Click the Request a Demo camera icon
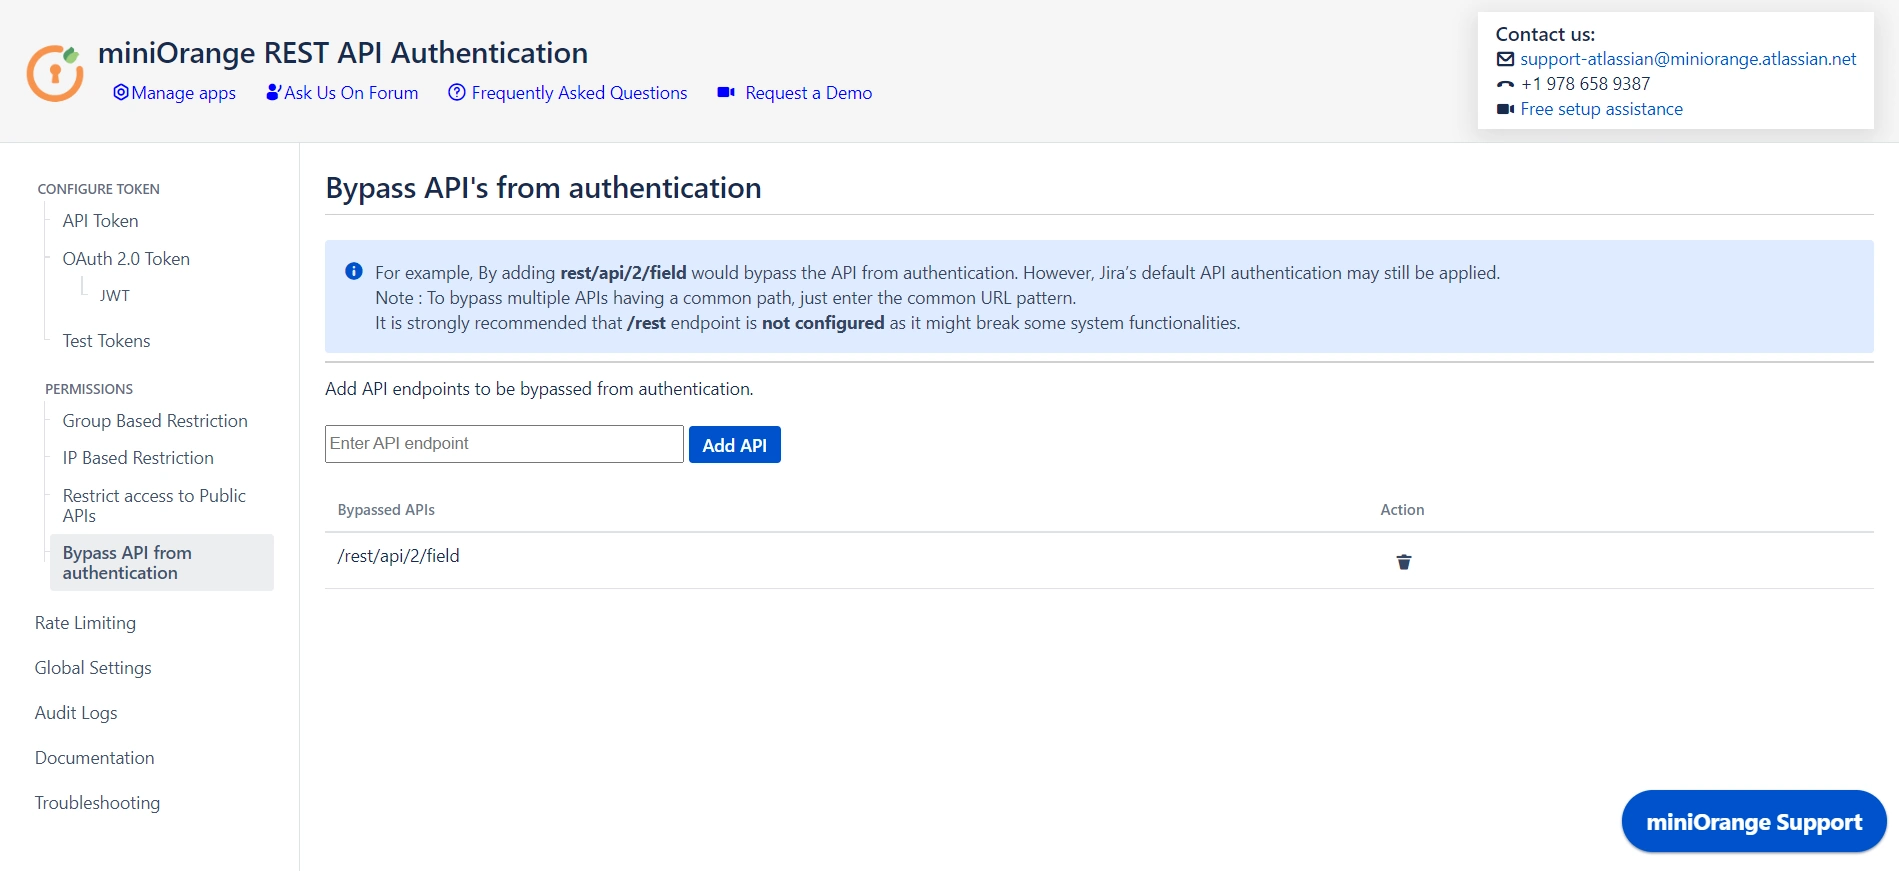The width and height of the screenshot is (1899, 871). [x=726, y=92]
